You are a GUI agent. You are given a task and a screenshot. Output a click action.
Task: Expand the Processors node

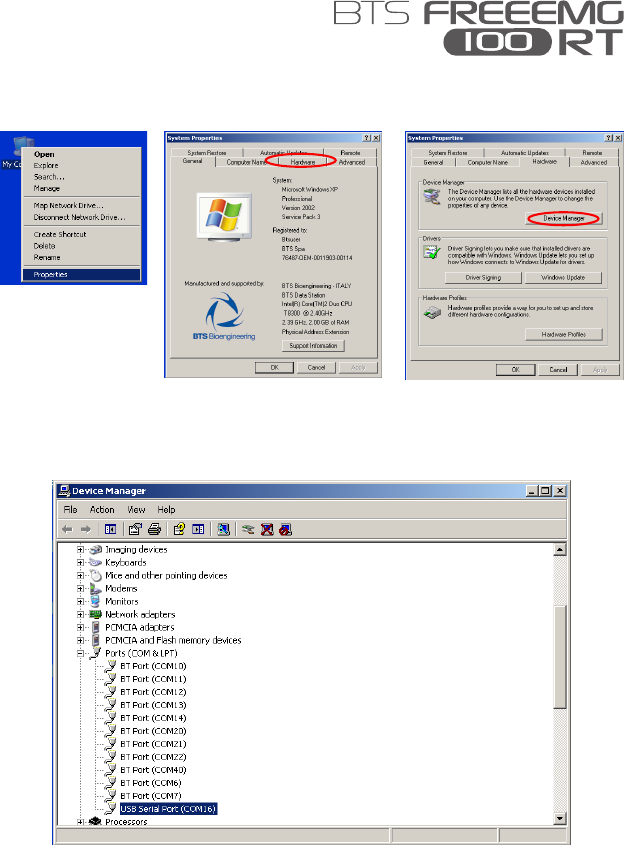point(80,822)
